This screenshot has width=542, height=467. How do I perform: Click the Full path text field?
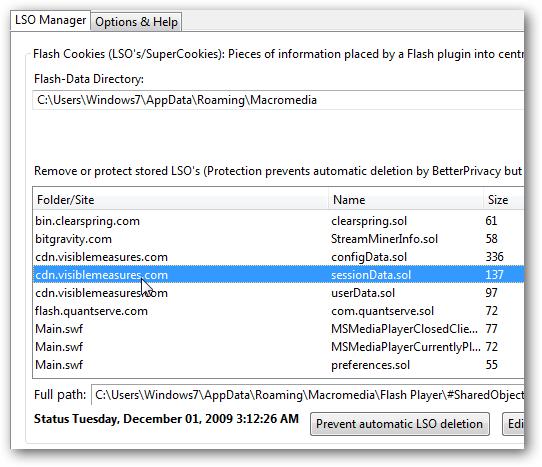coord(308,395)
